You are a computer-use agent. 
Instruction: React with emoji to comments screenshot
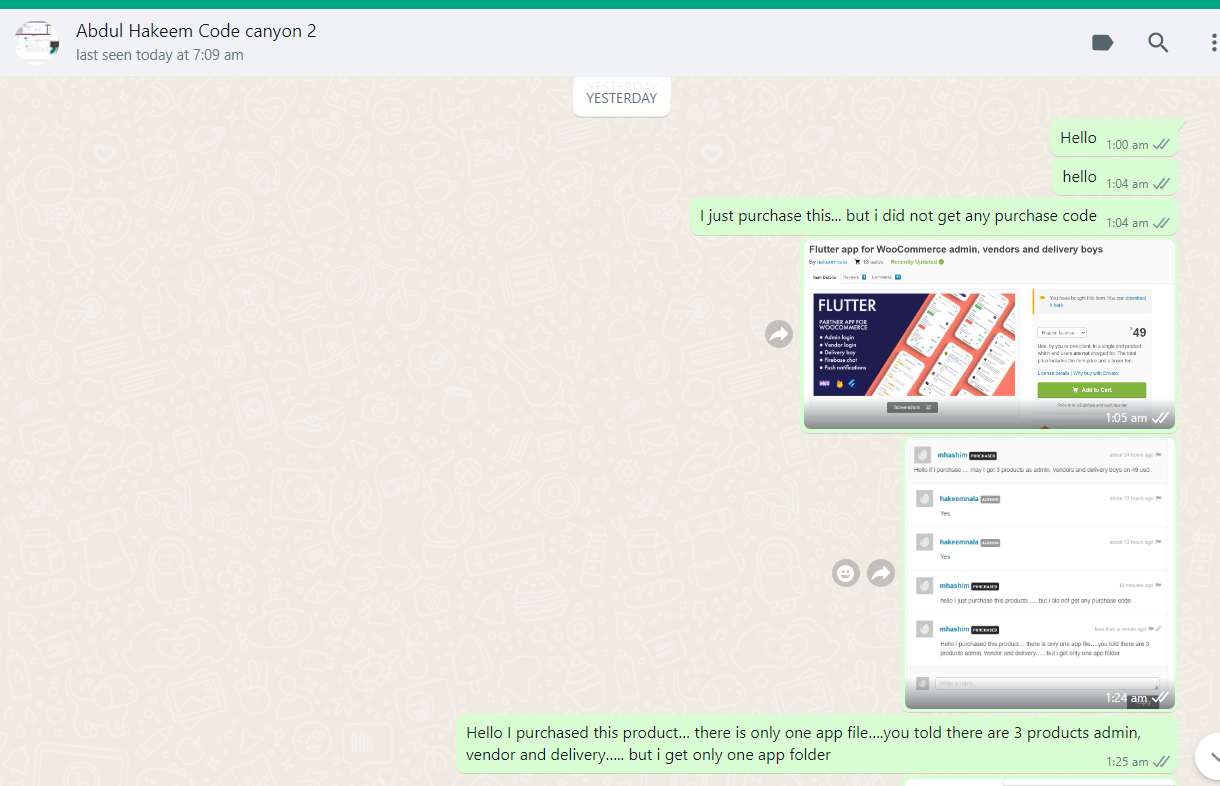846,573
